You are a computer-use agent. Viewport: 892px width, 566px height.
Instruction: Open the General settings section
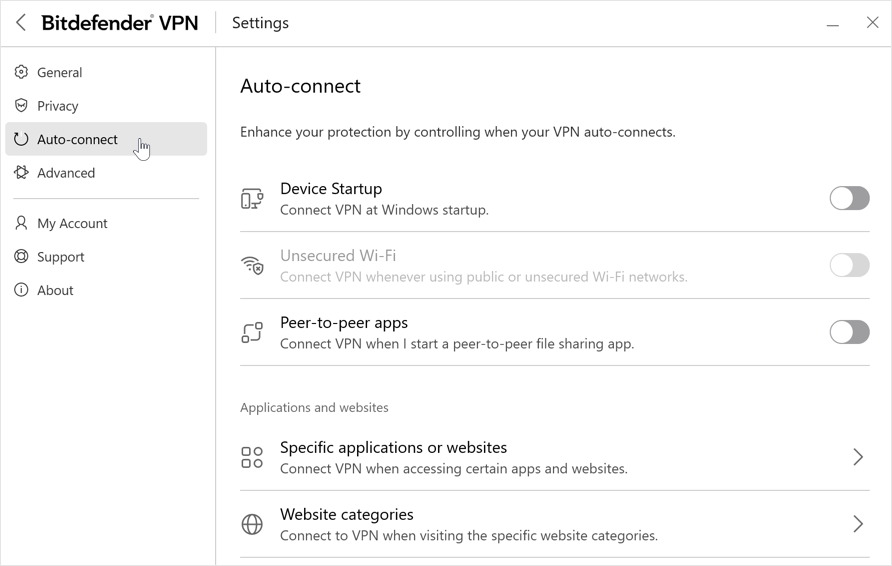pos(106,72)
